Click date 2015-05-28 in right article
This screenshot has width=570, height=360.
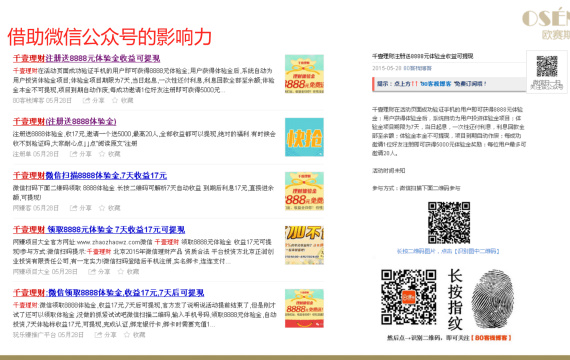click(x=387, y=68)
